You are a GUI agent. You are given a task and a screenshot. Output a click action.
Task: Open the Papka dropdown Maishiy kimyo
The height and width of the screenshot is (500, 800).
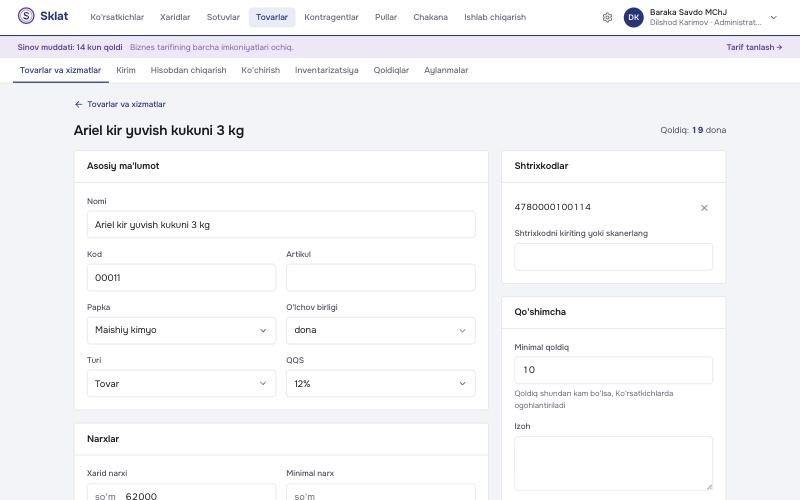point(181,330)
